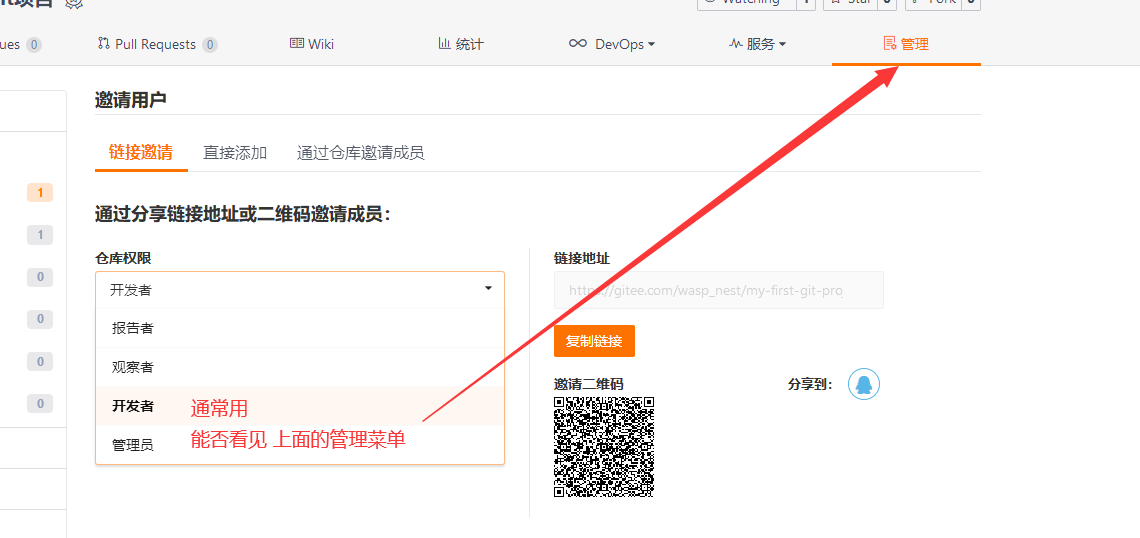Screen dimensions: 1140x538
Task: Expand the DevOps menu caret
Action: tap(652, 44)
